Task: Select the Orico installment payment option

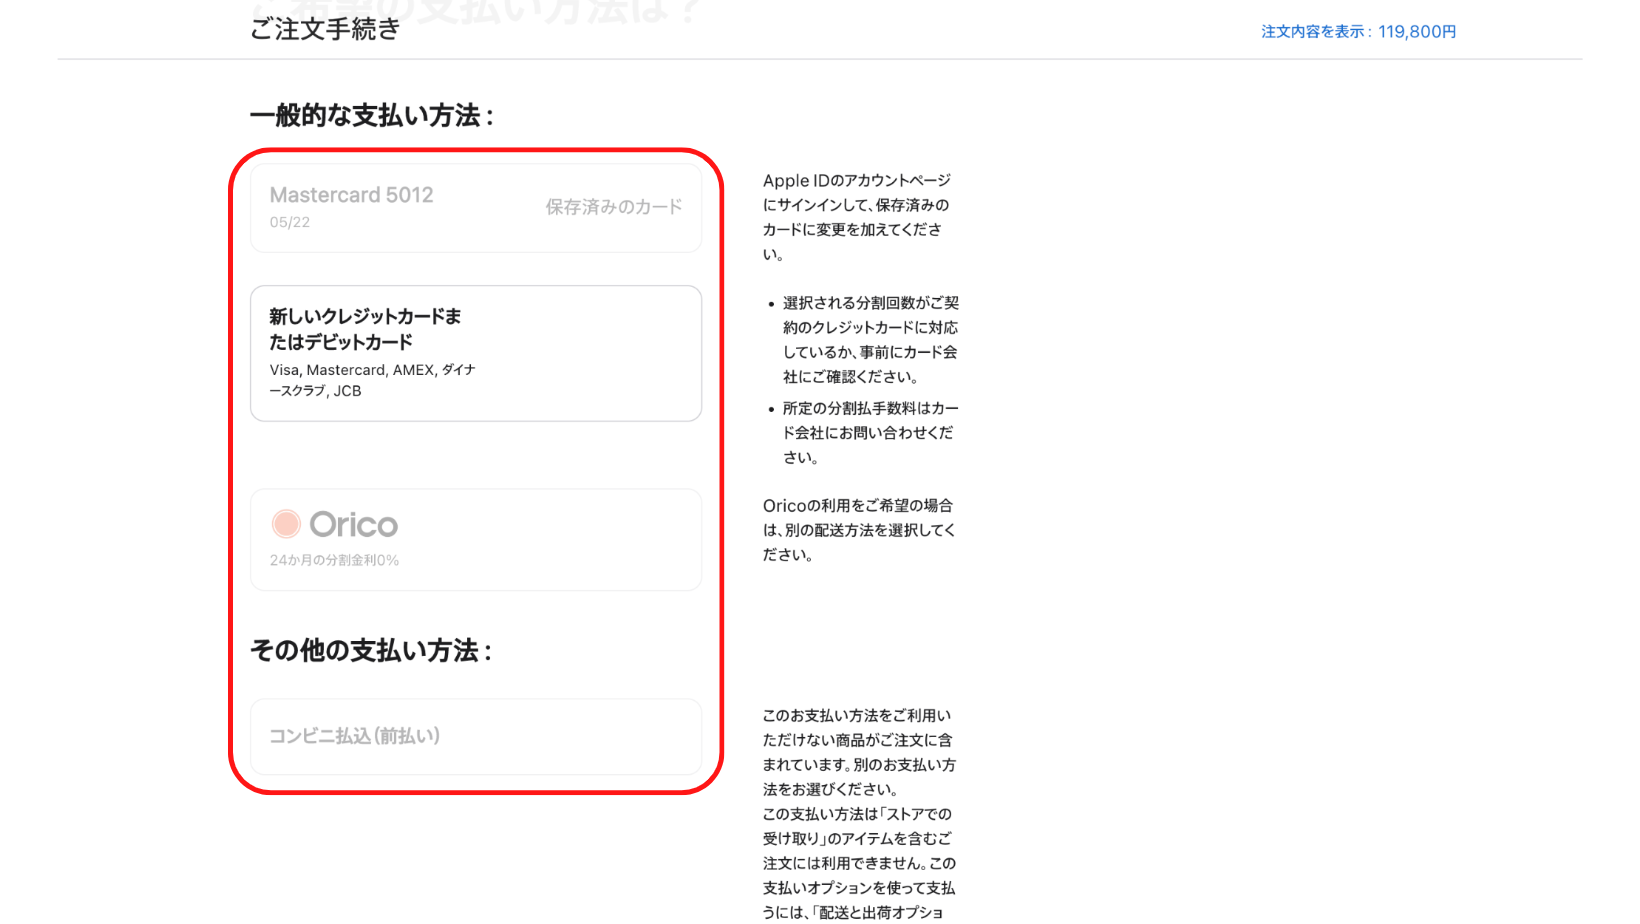Action: [x=476, y=540]
